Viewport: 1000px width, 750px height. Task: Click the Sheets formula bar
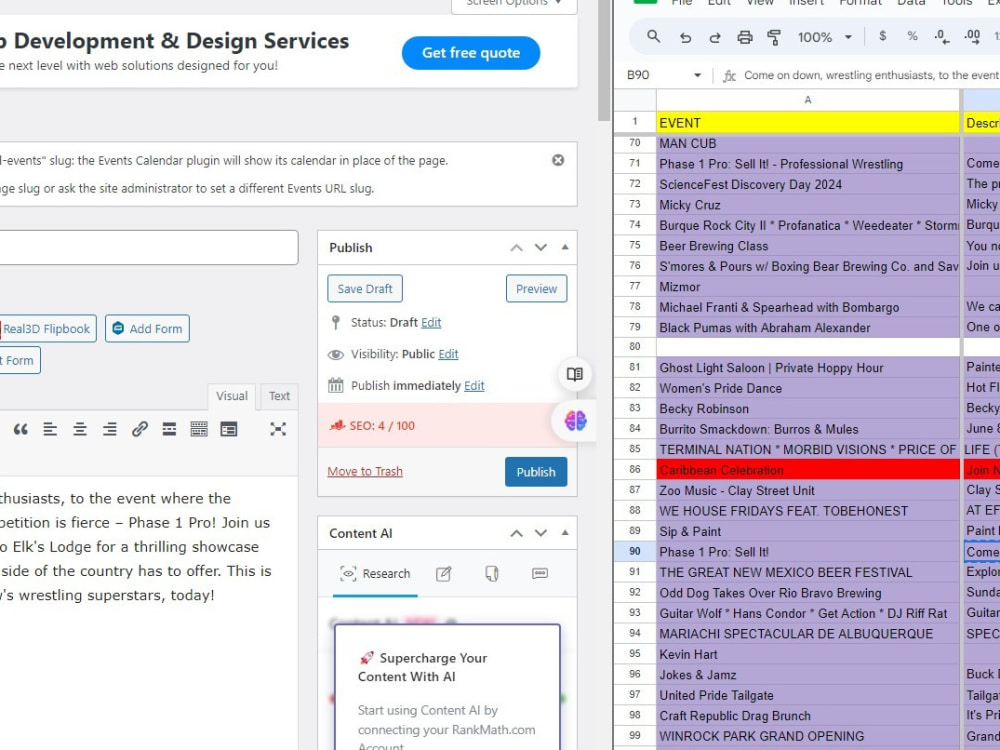(871, 75)
